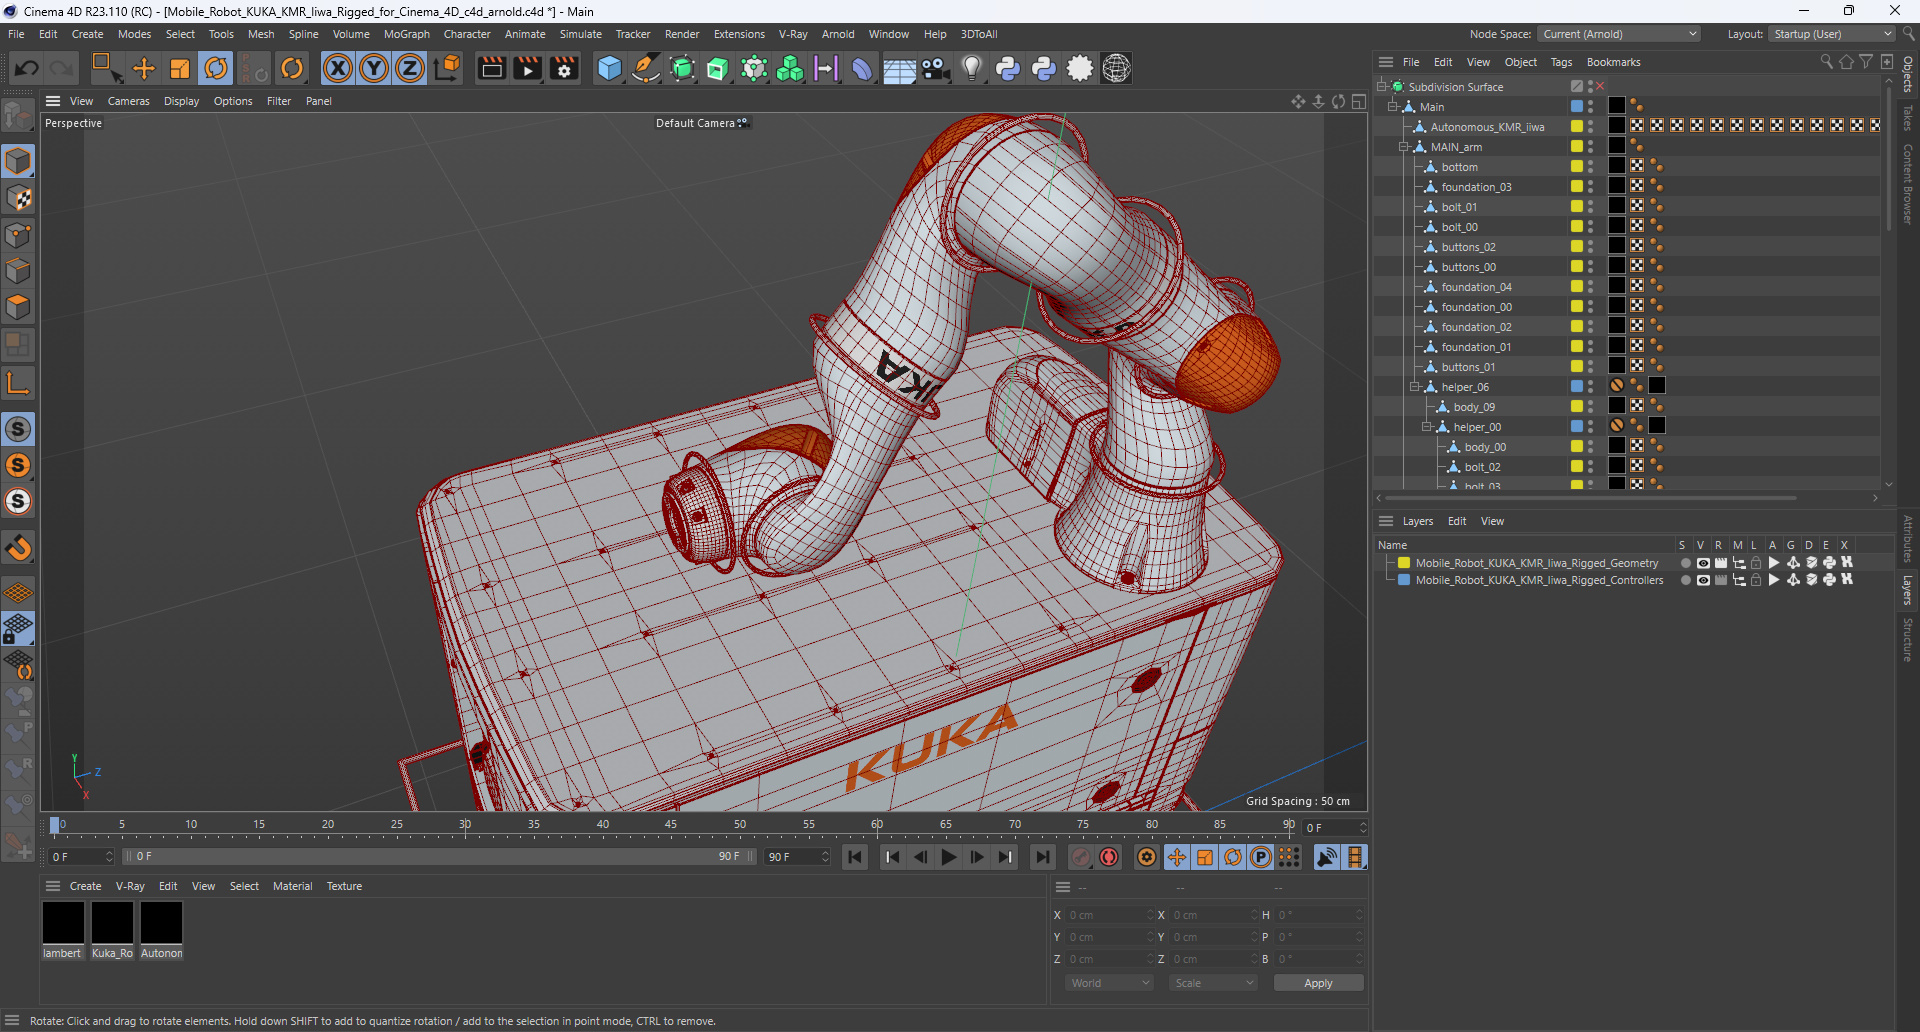
Task: Click current frame field in timeline
Action: point(1335,828)
